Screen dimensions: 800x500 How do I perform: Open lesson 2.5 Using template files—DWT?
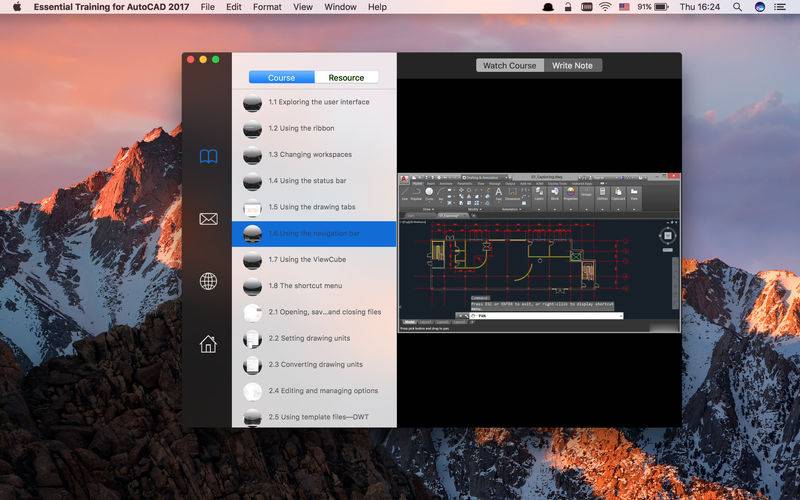coord(314,417)
